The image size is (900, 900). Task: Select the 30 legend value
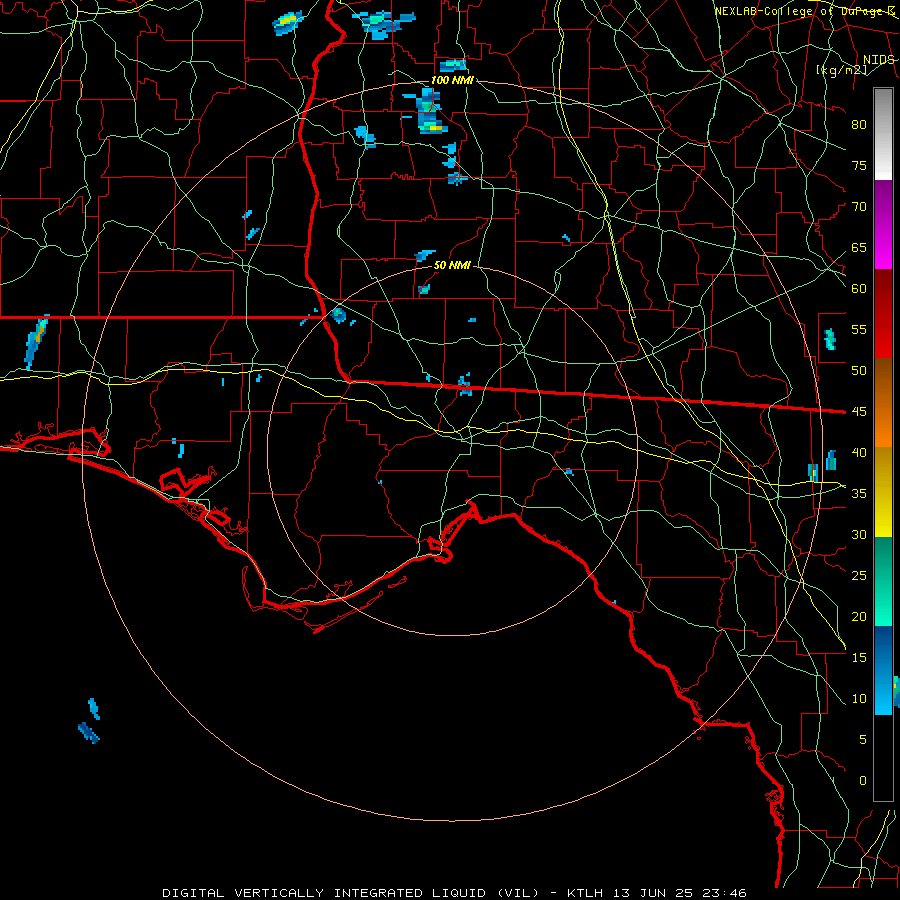(859, 534)
